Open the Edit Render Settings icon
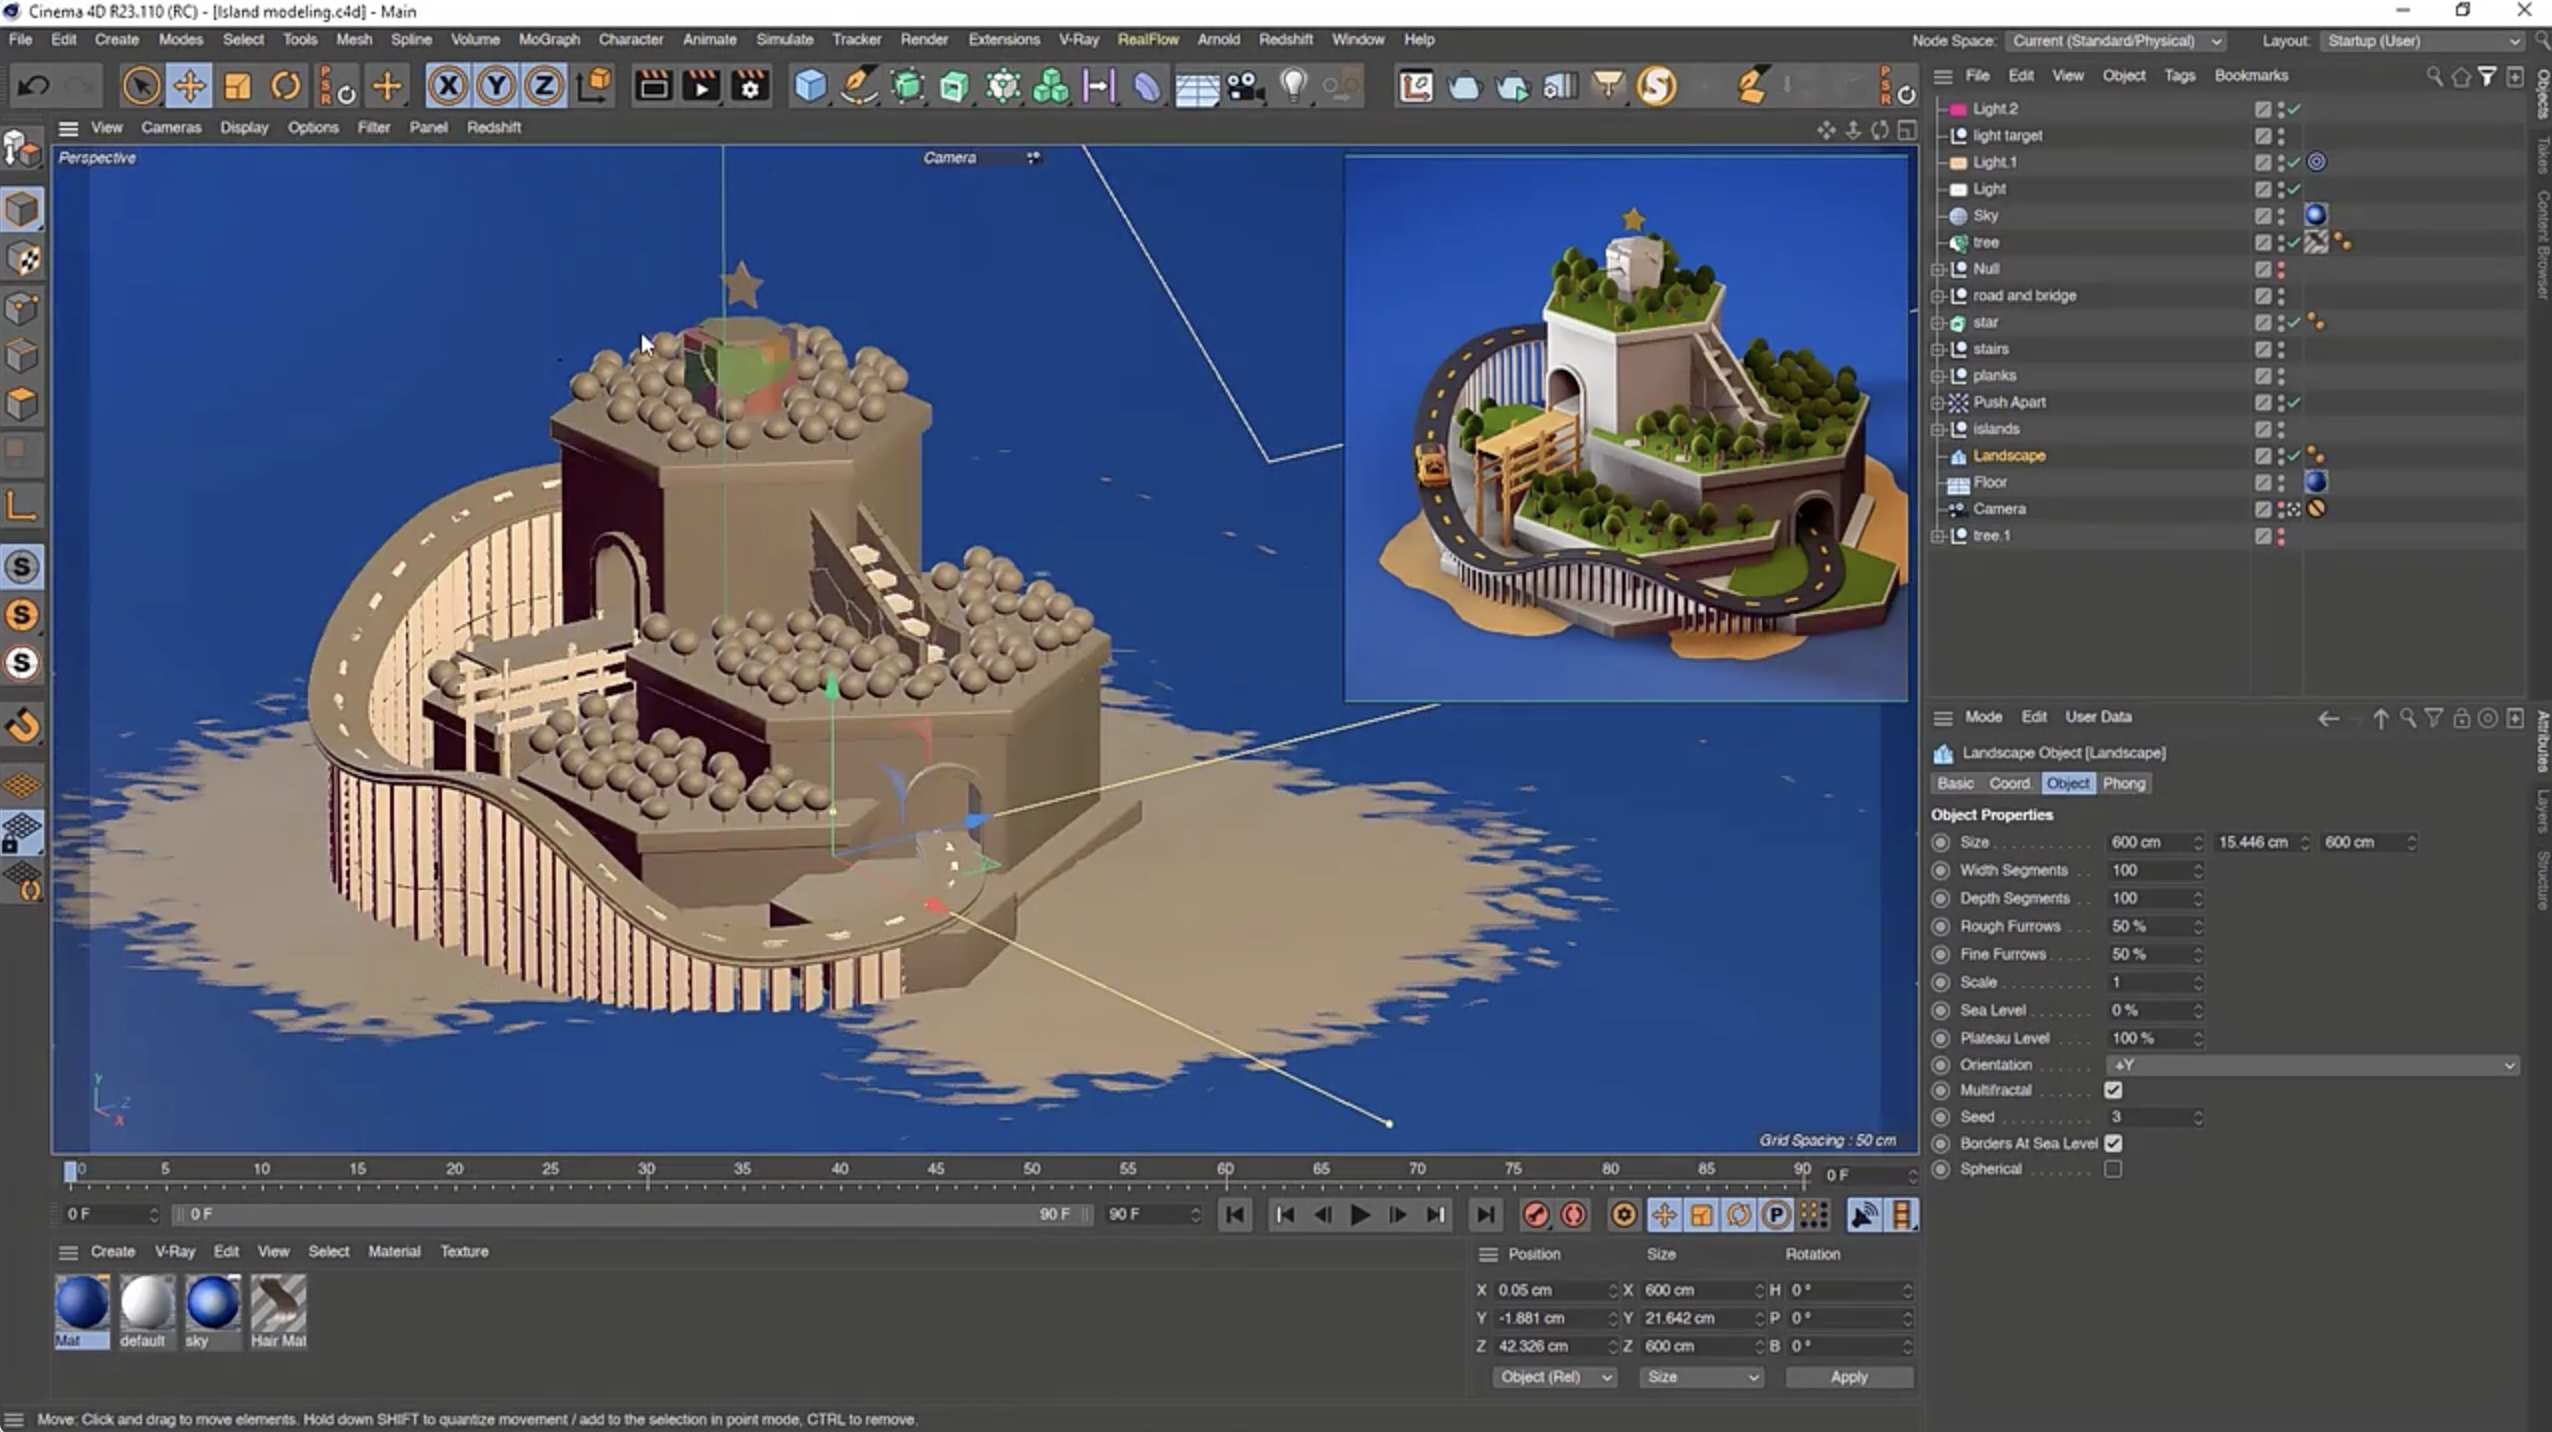Screen dimensions: 2552x1432 coord(751,86)
